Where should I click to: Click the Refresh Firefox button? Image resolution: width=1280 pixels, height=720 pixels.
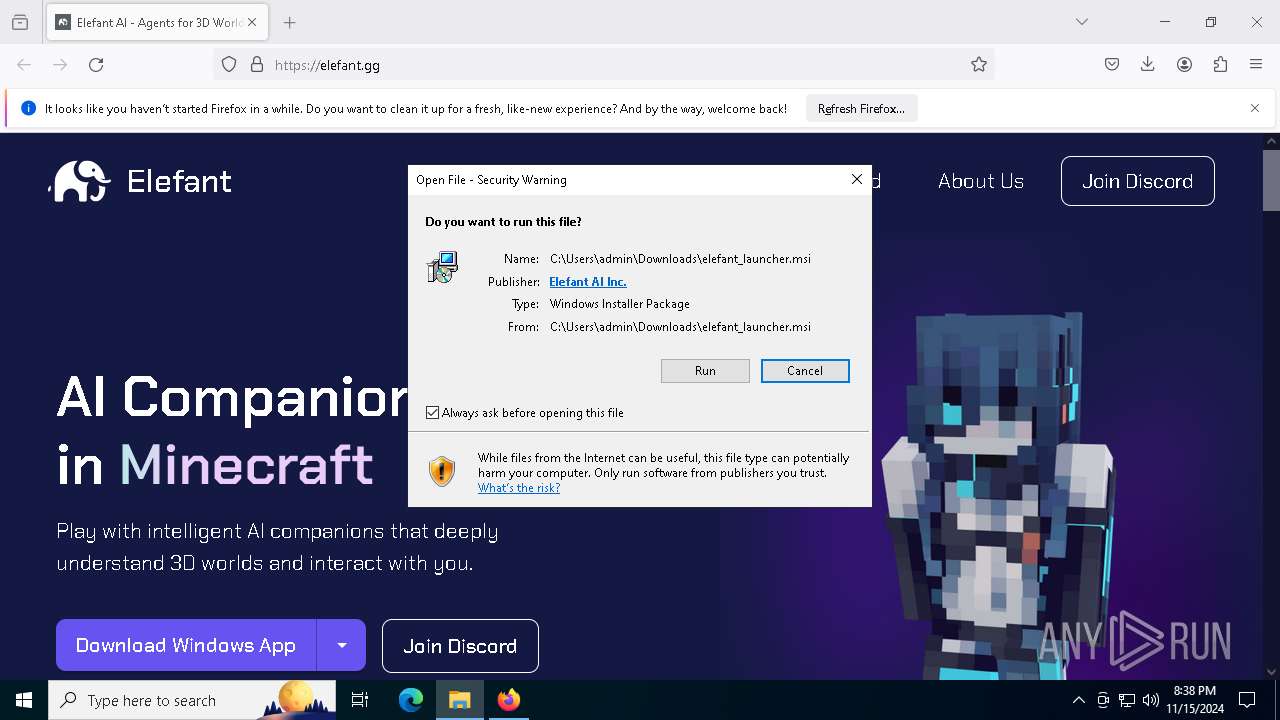(861, 109)
